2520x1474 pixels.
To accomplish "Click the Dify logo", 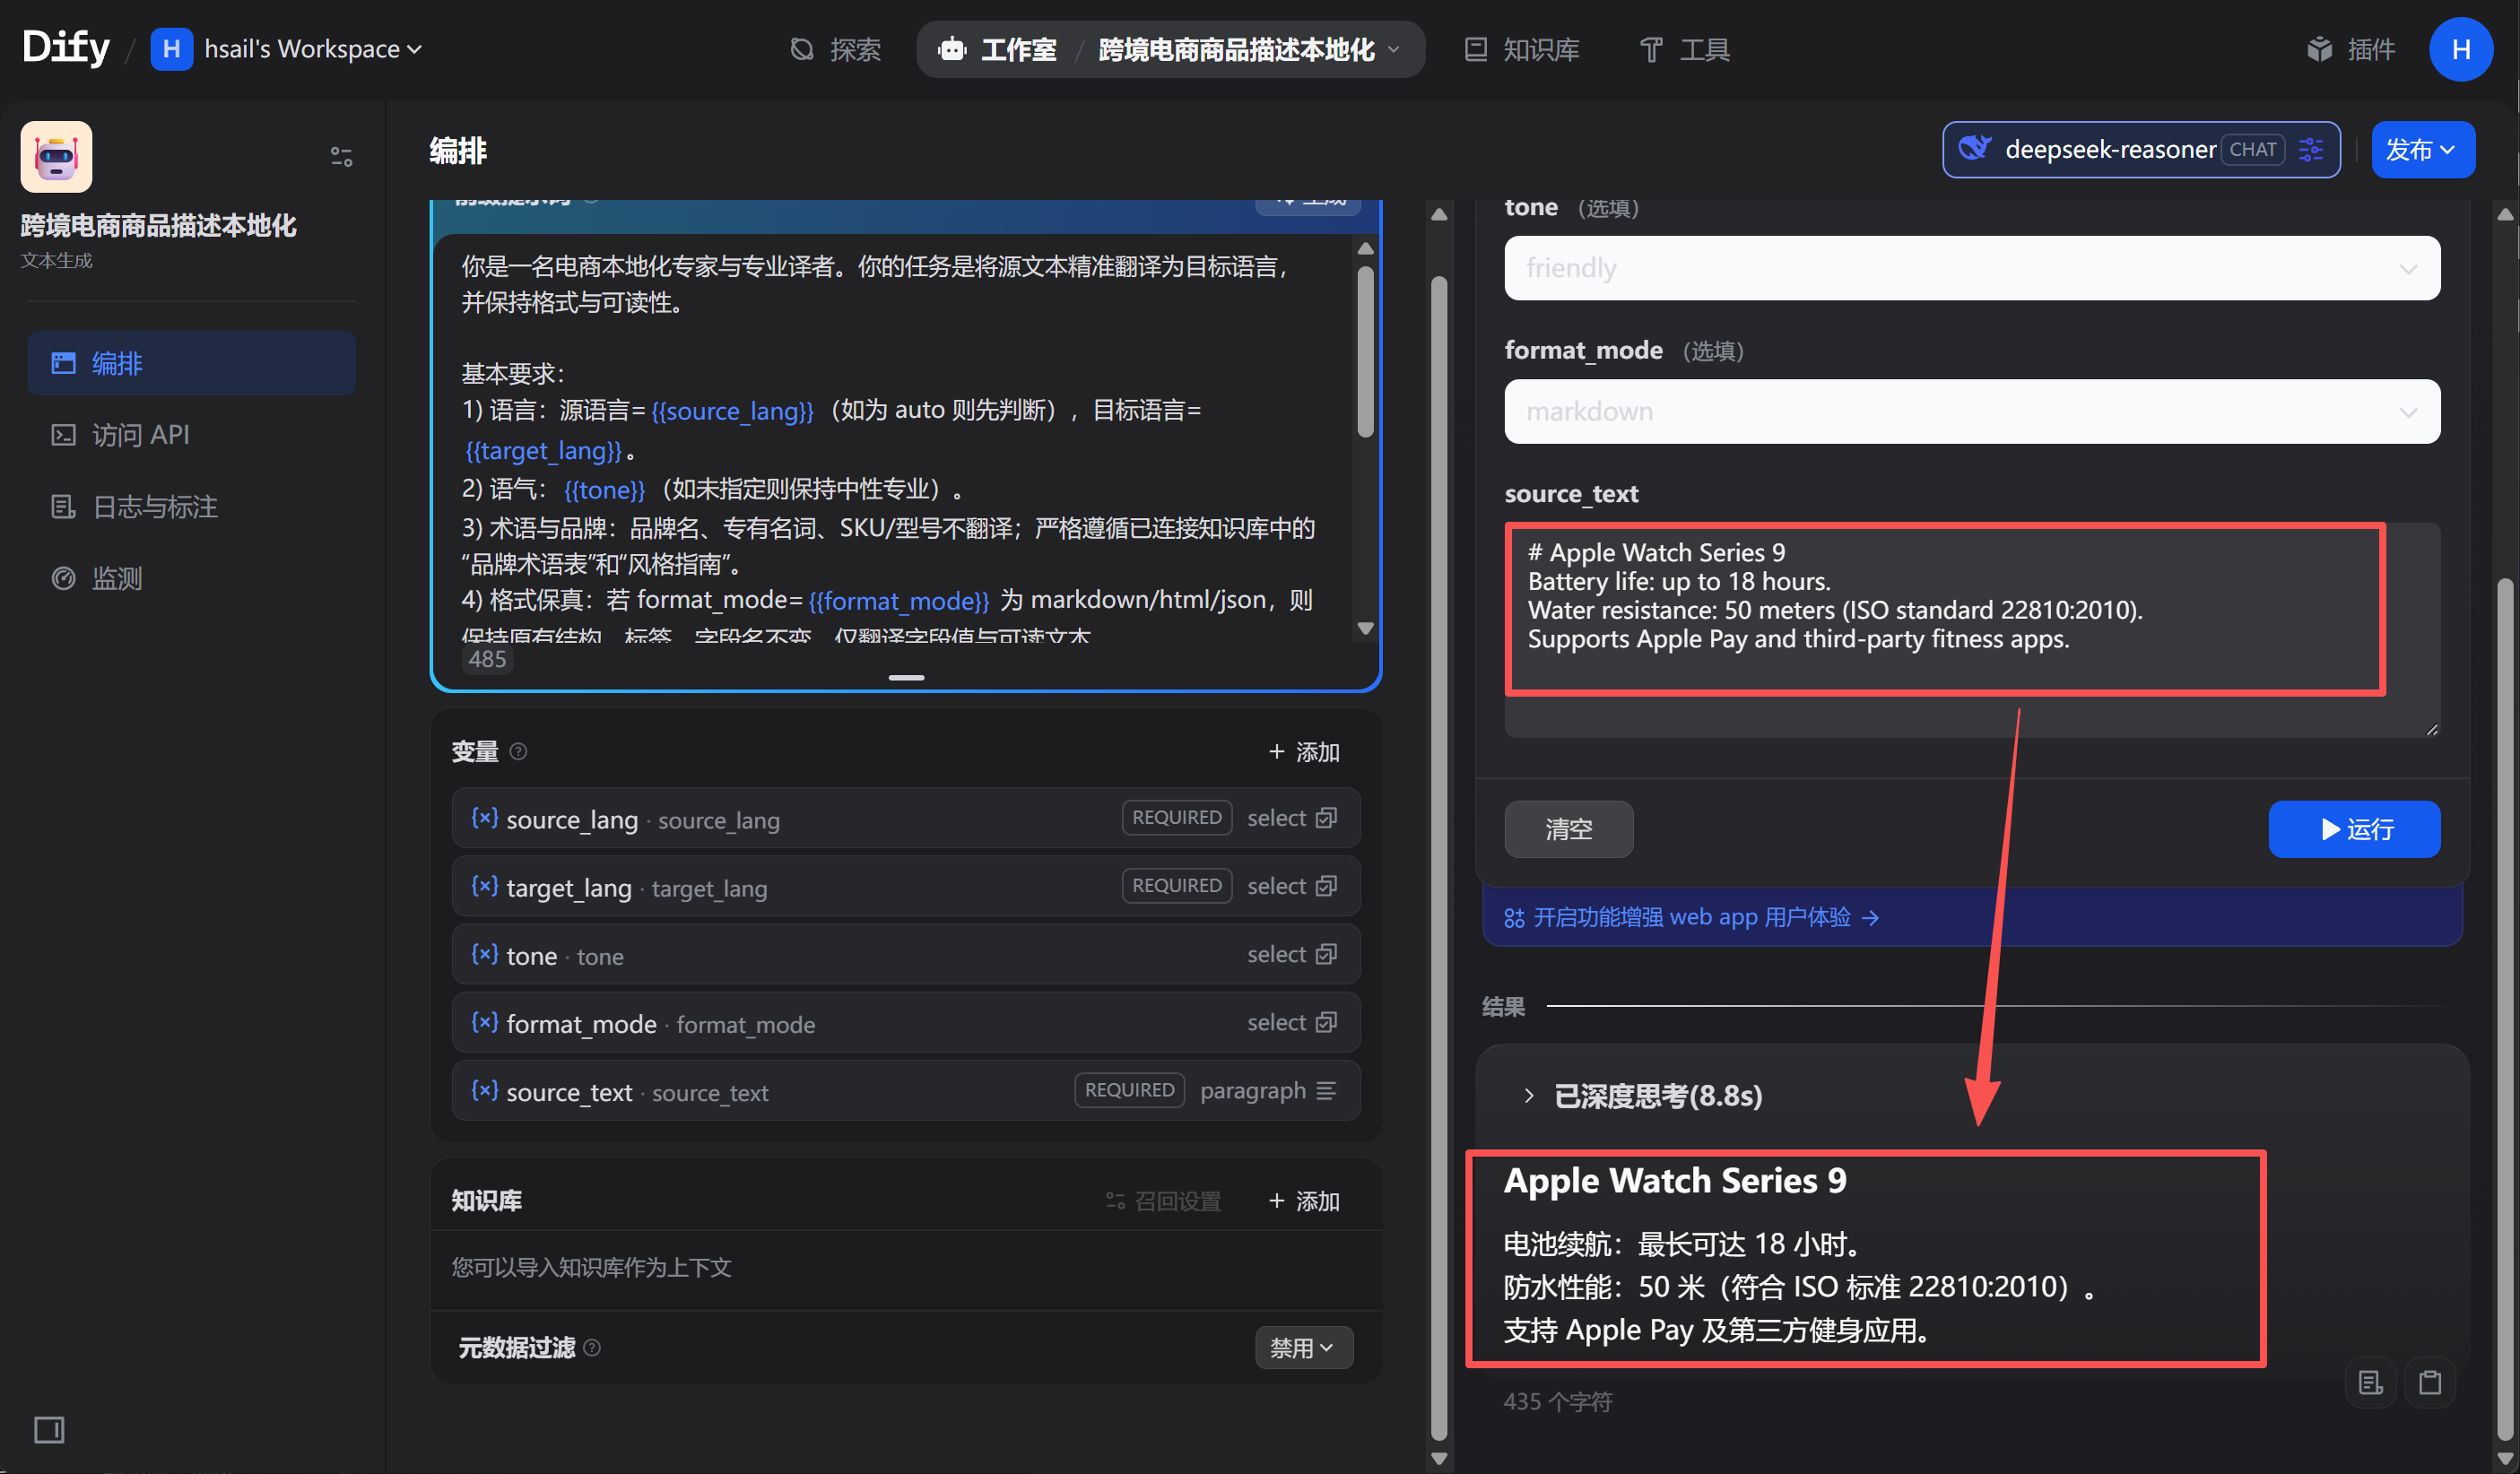I will tap(66, 47).
